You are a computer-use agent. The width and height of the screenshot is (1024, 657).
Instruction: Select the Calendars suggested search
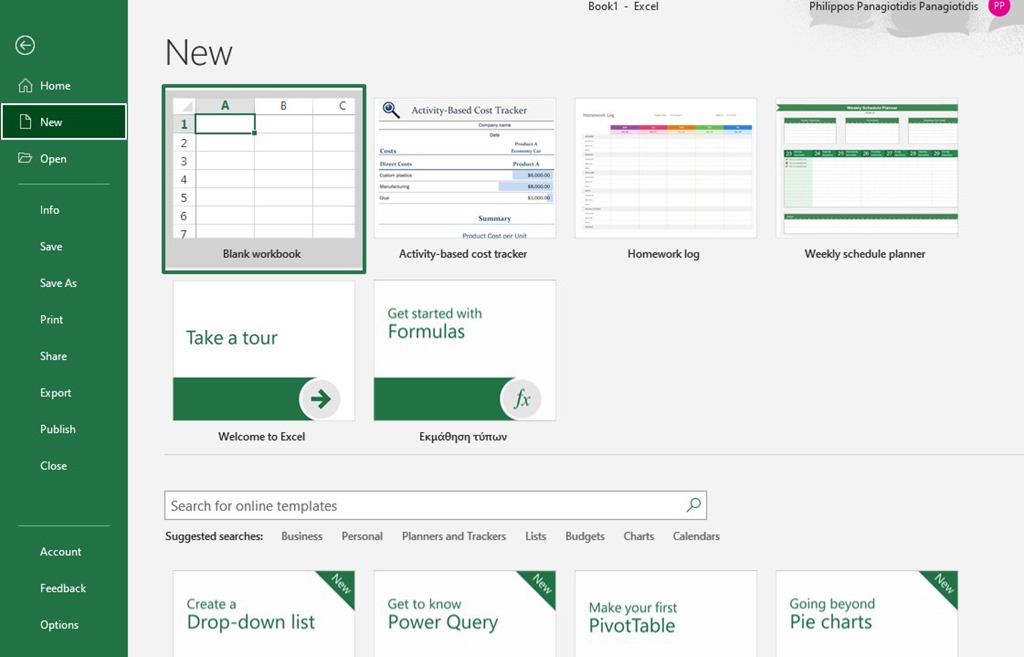696,536
